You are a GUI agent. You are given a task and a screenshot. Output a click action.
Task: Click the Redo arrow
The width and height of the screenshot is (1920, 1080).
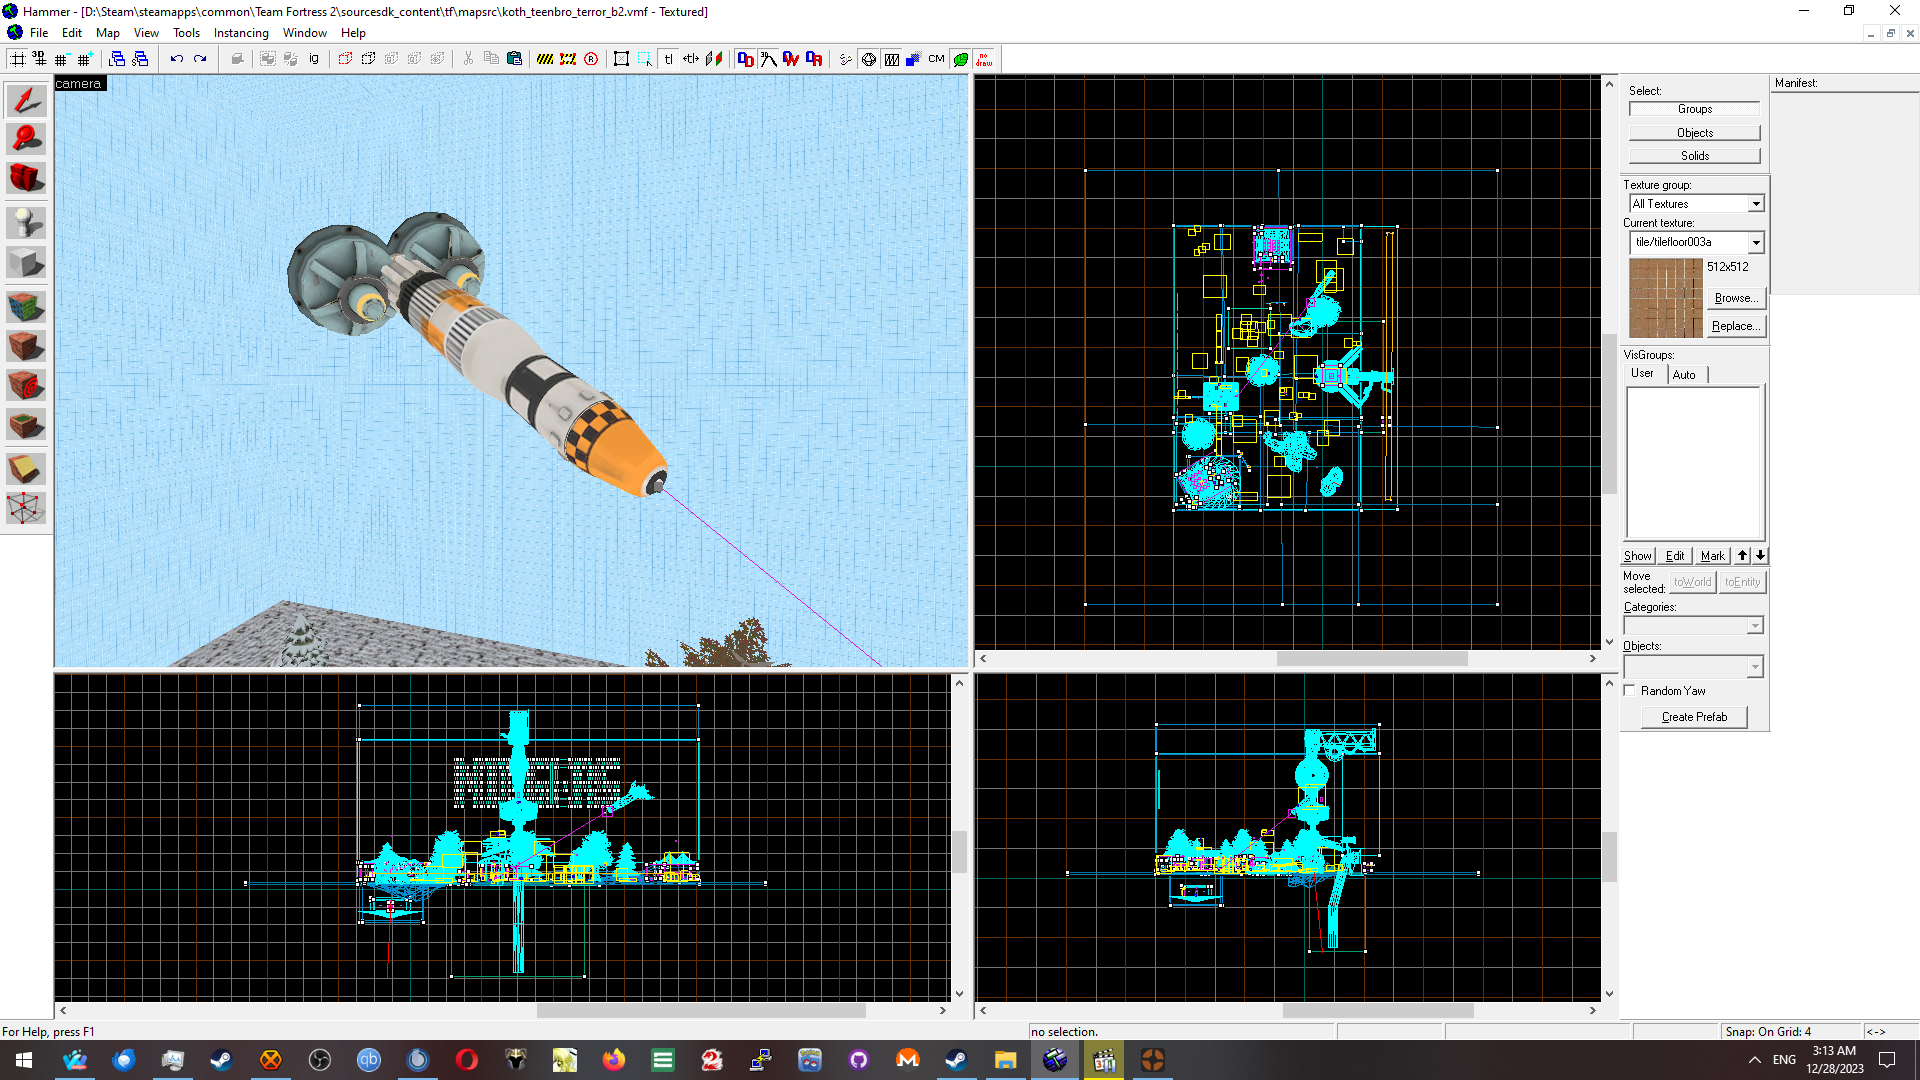[x=200, y=59]
